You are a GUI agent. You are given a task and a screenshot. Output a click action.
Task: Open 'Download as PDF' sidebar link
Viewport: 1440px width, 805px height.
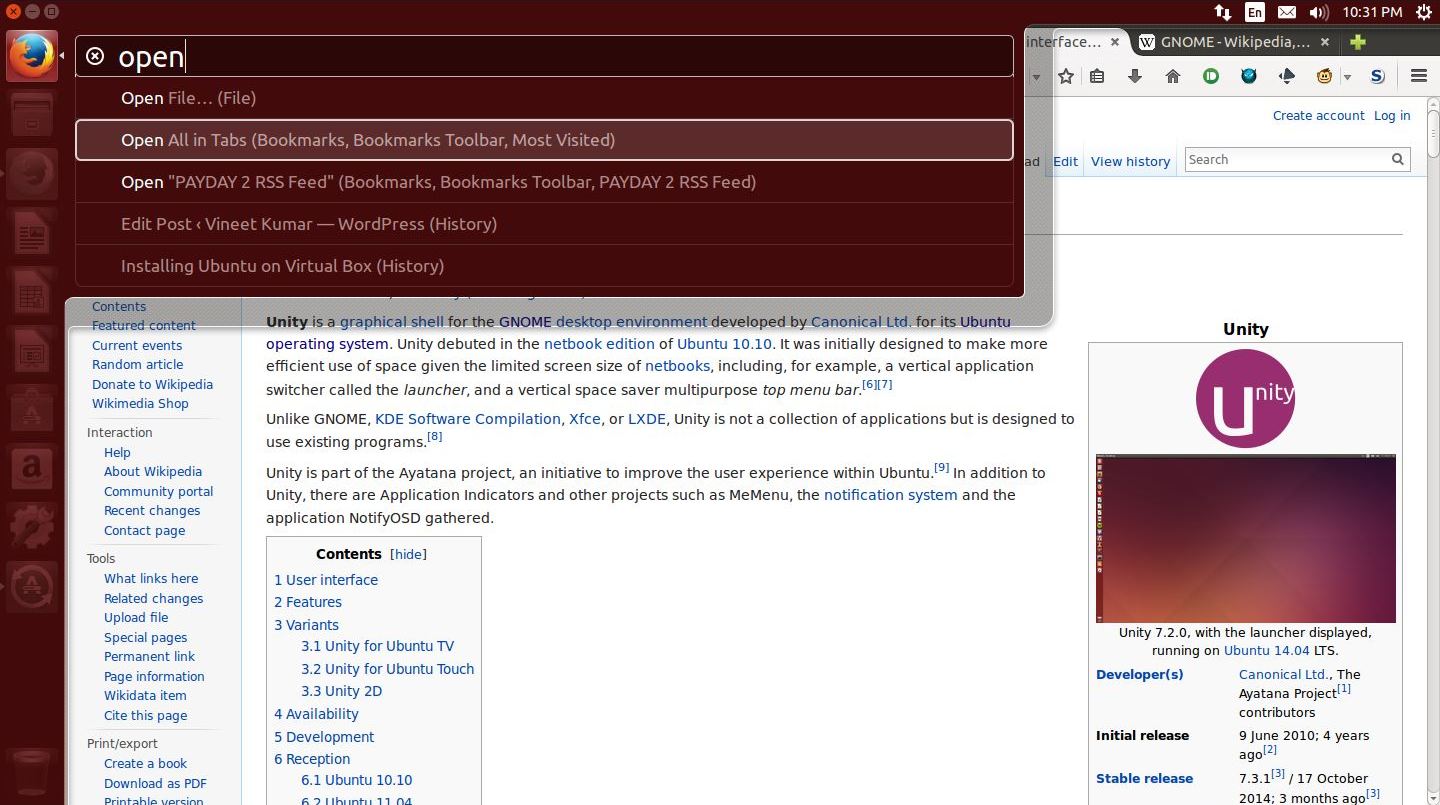coord(155,783)
